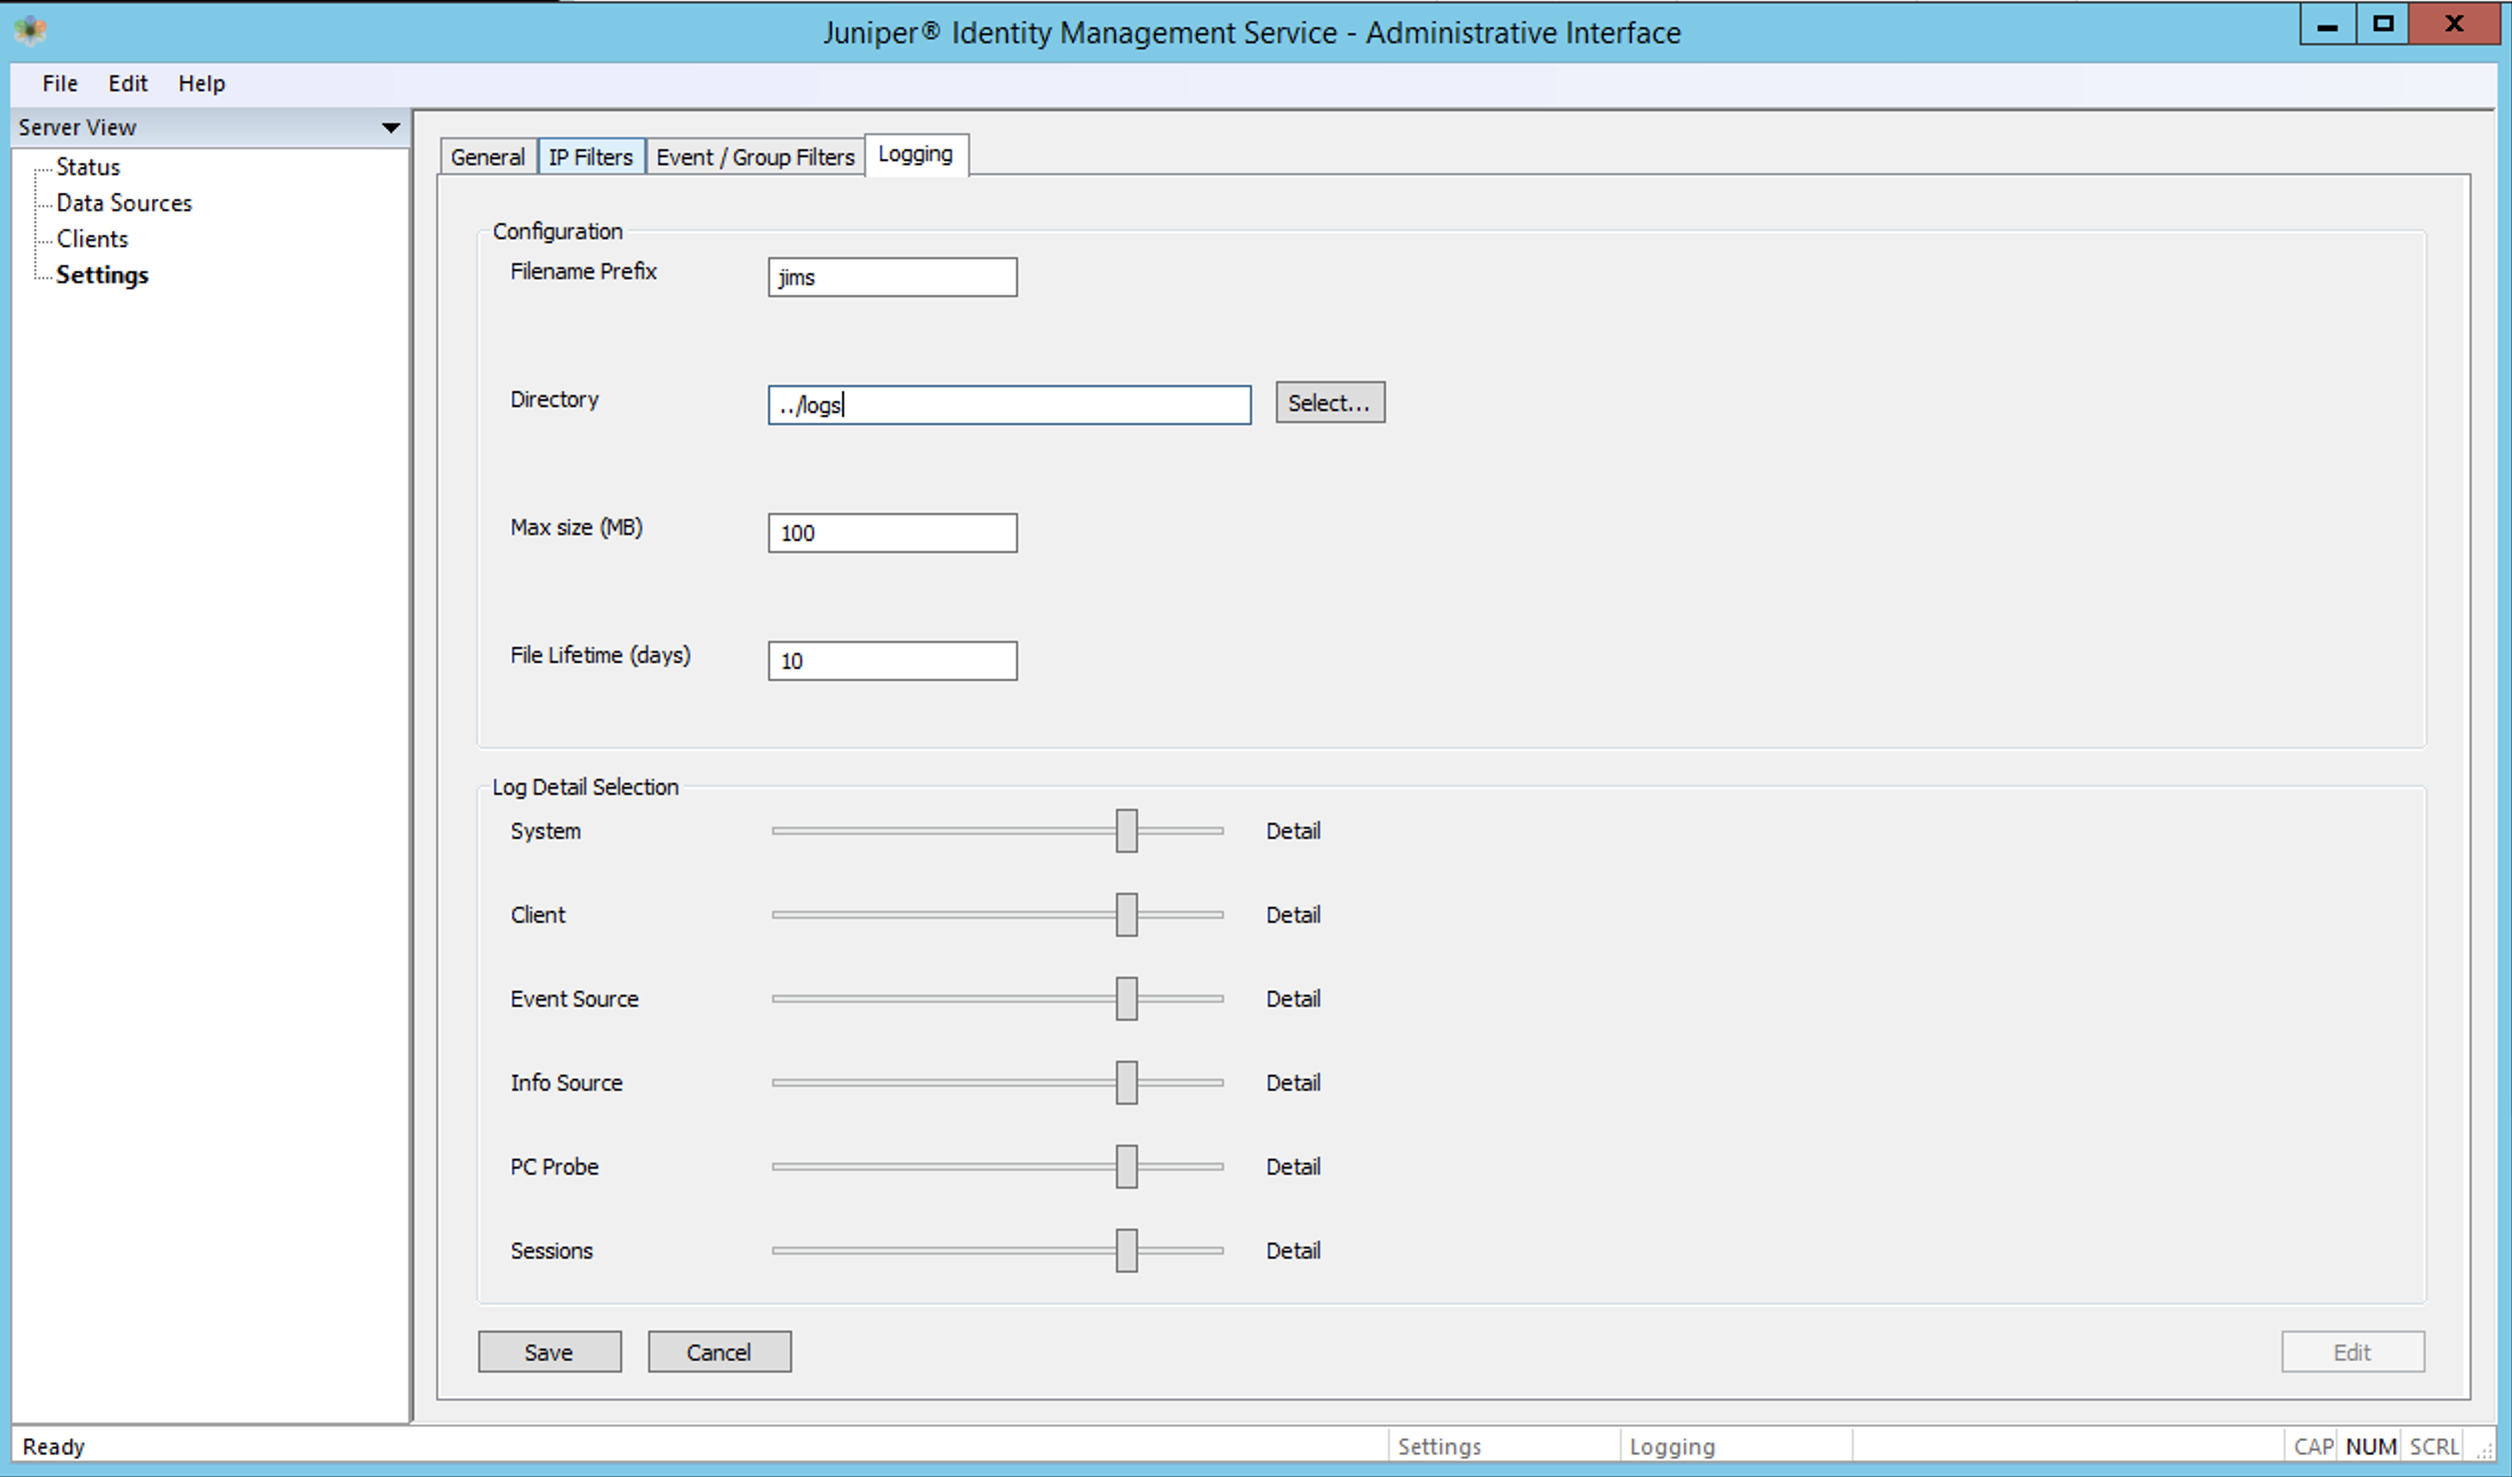Viewport: 2512px width, 1477px height.
Task: Close the Administrative Interface window
Action: [2454, 24]
